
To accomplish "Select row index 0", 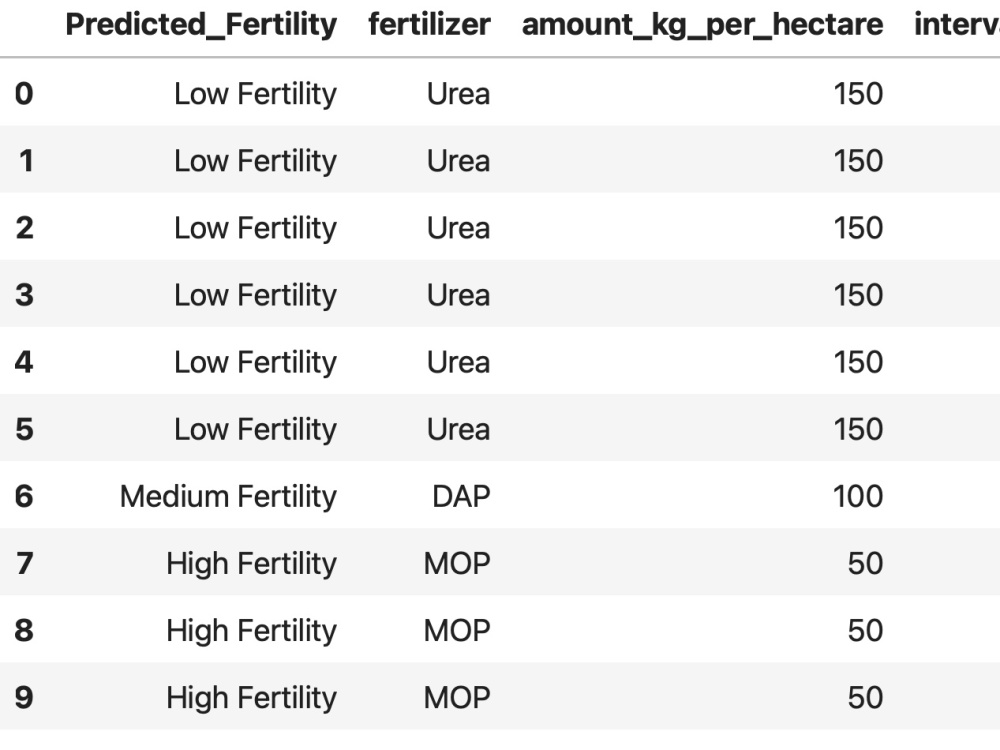I will (x=24, y=94).
